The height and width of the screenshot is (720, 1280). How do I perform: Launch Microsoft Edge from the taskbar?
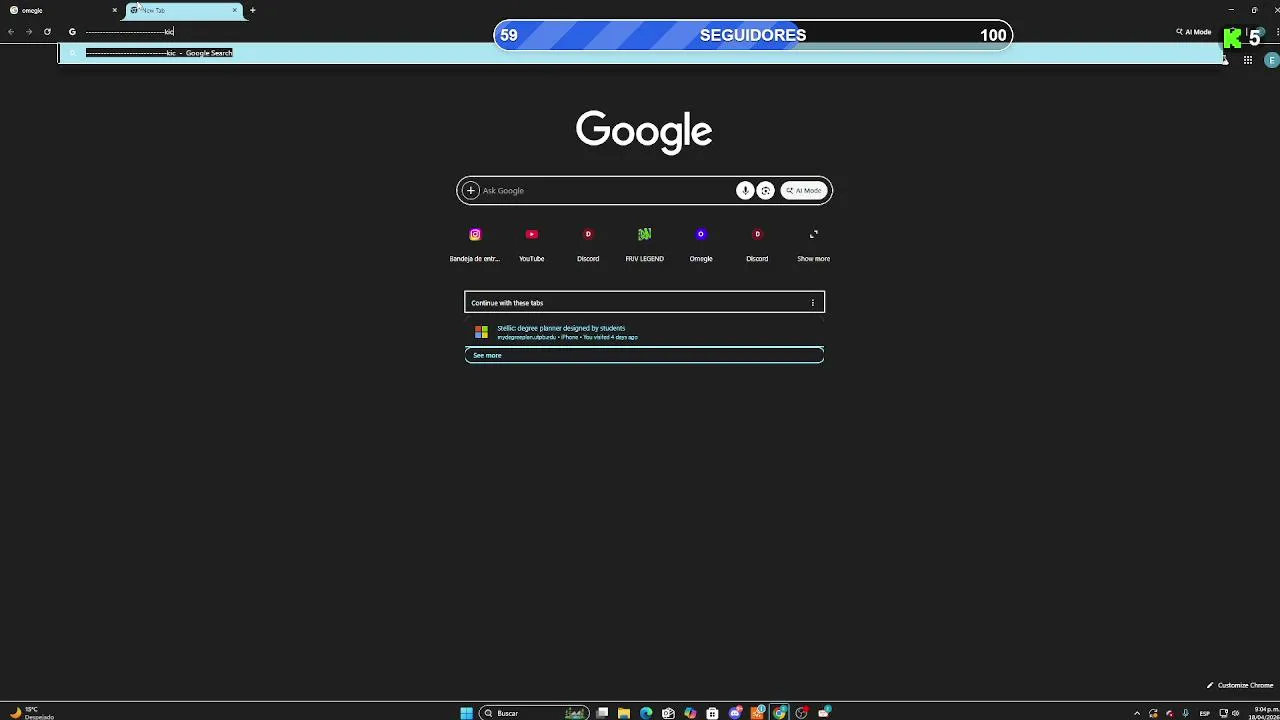point(646,713)
